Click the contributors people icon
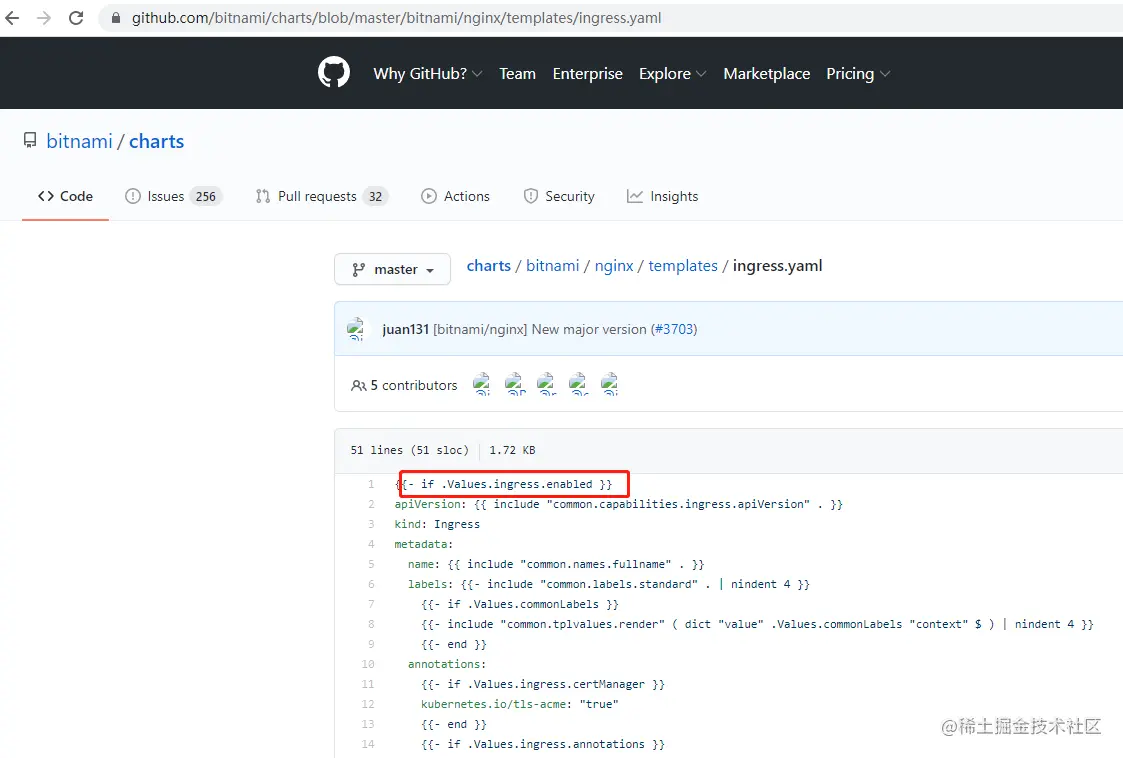Screen dimensions: 1123x758 pos(358,385)
